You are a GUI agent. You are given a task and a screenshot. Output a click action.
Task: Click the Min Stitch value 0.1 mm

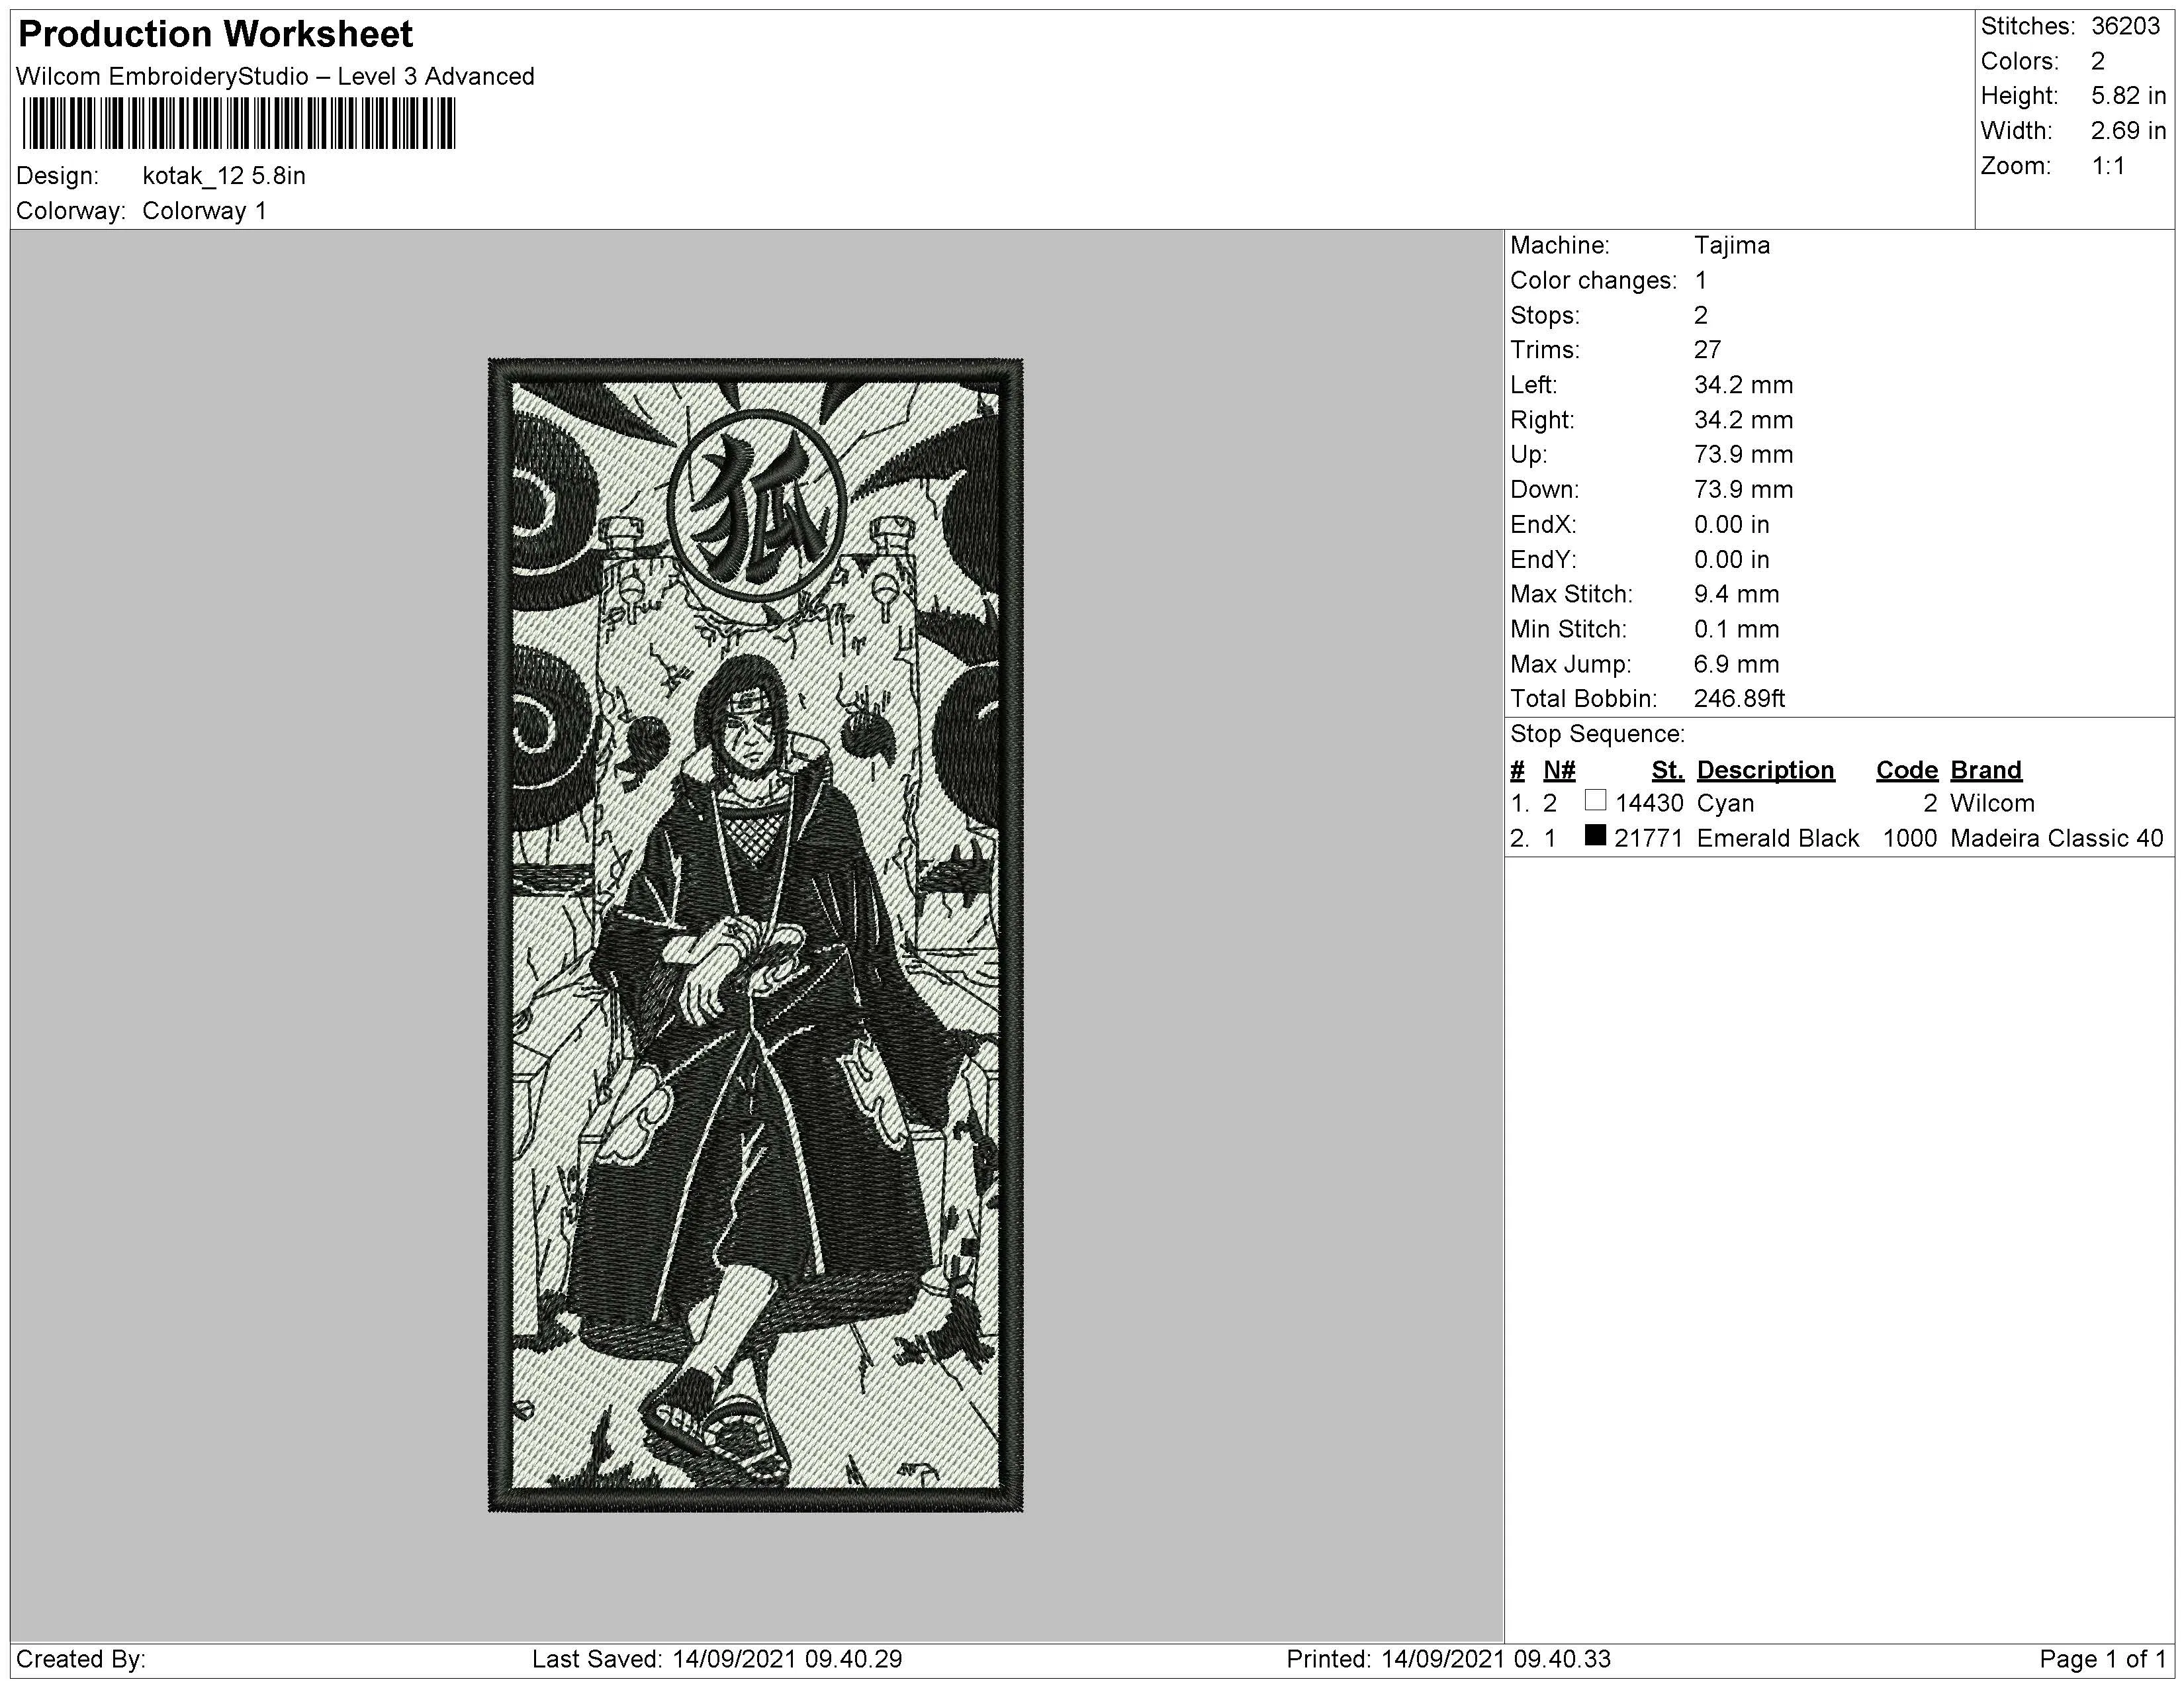click(1736, 630)
